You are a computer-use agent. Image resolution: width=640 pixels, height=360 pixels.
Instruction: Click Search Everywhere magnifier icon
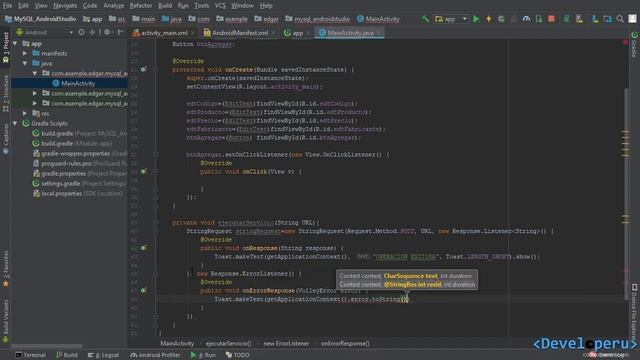click(620, 19)
